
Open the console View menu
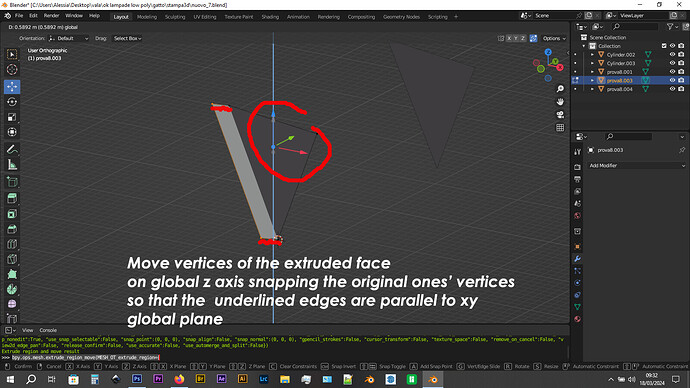(28, 330)
